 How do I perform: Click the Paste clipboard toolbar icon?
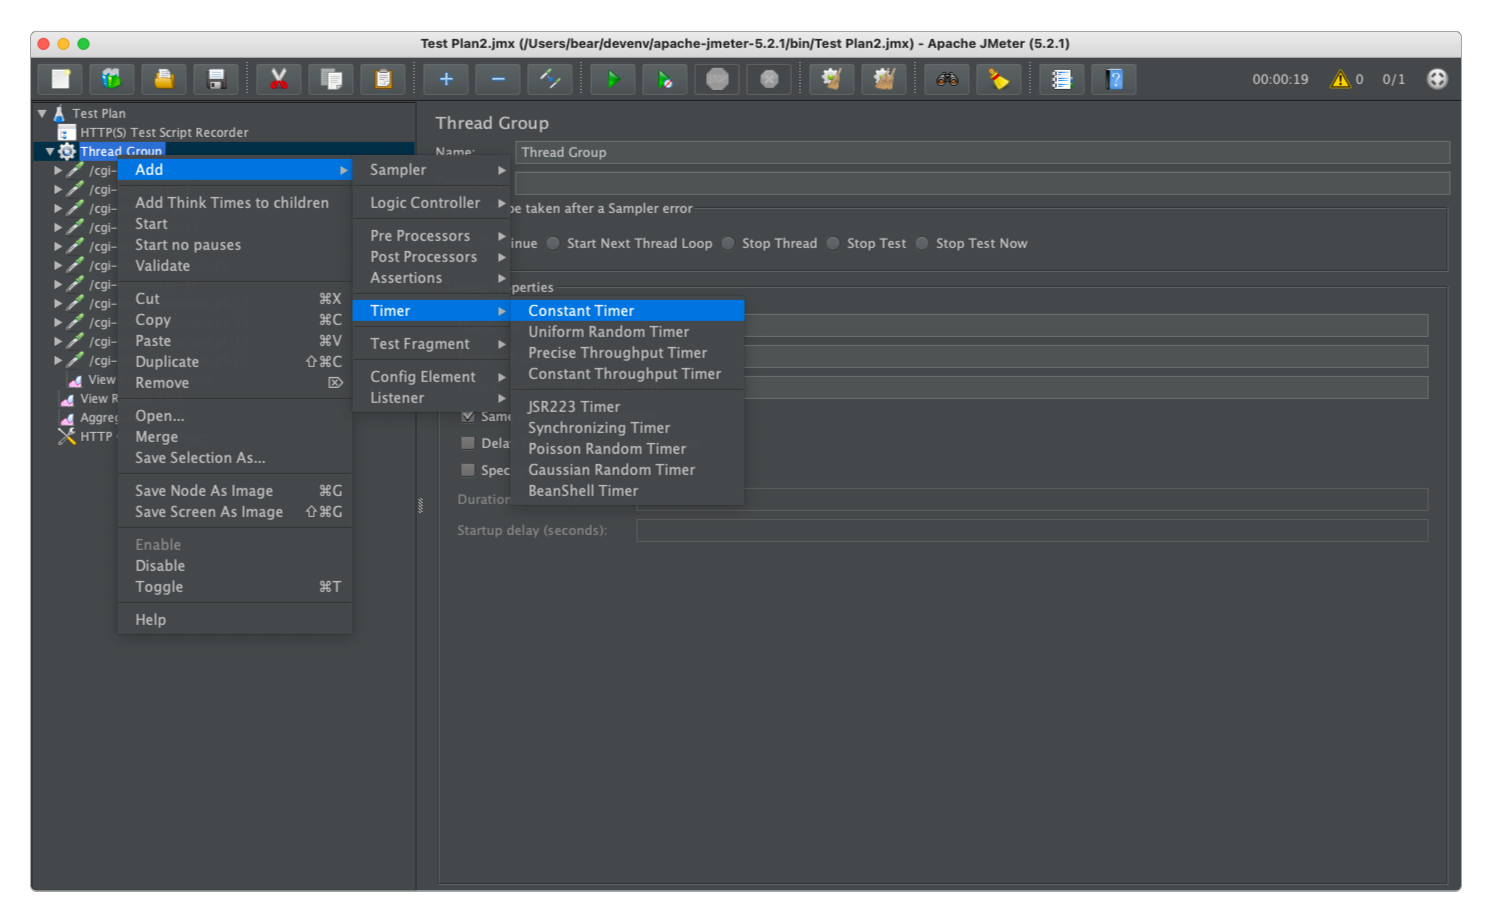pyautogui.click(x=383, y=79)
